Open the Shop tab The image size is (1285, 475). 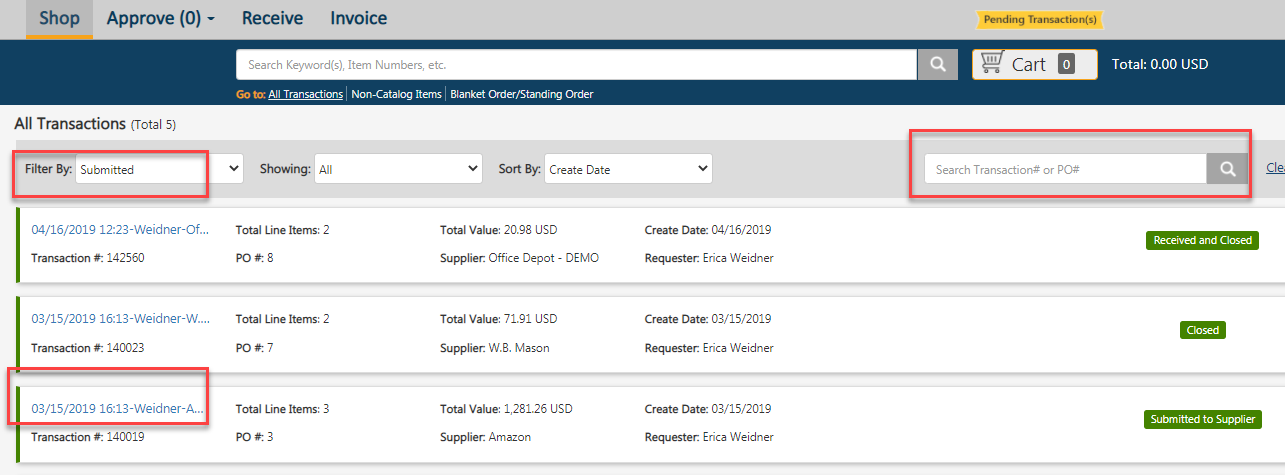(x=60, y=18)
